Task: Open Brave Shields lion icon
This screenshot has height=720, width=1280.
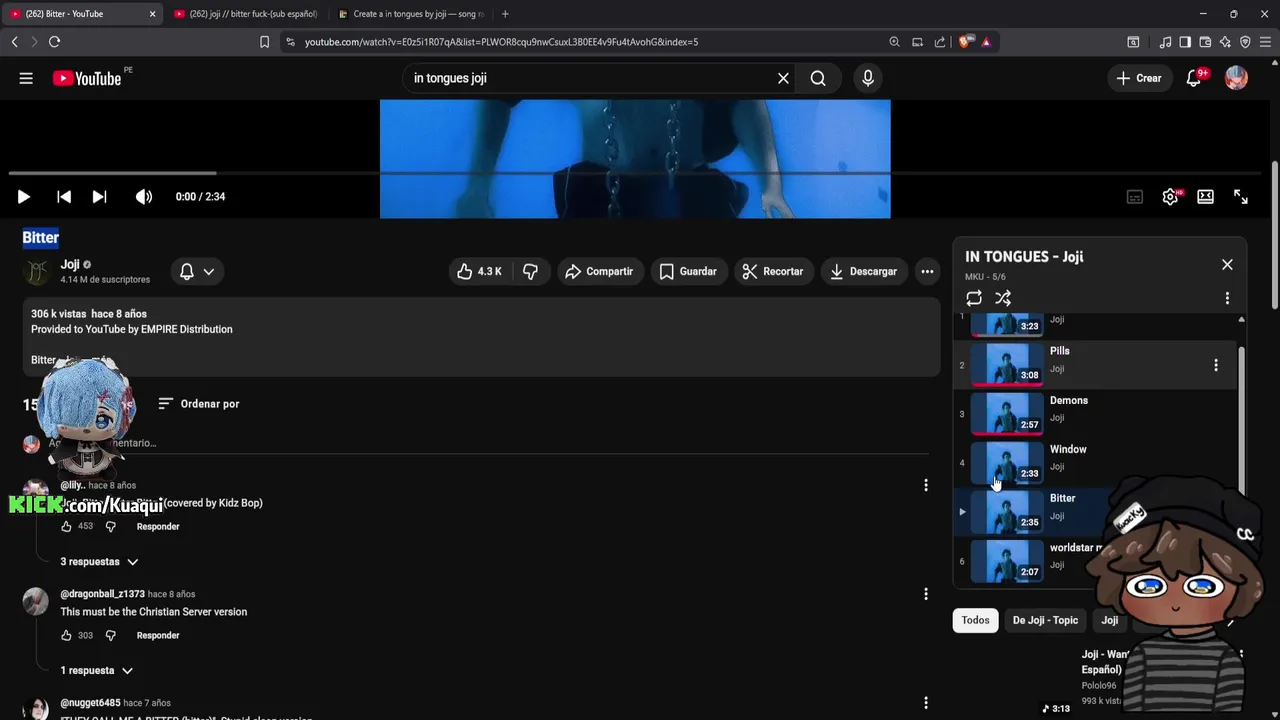Action: pyautogui.click(x=965, y=42)
